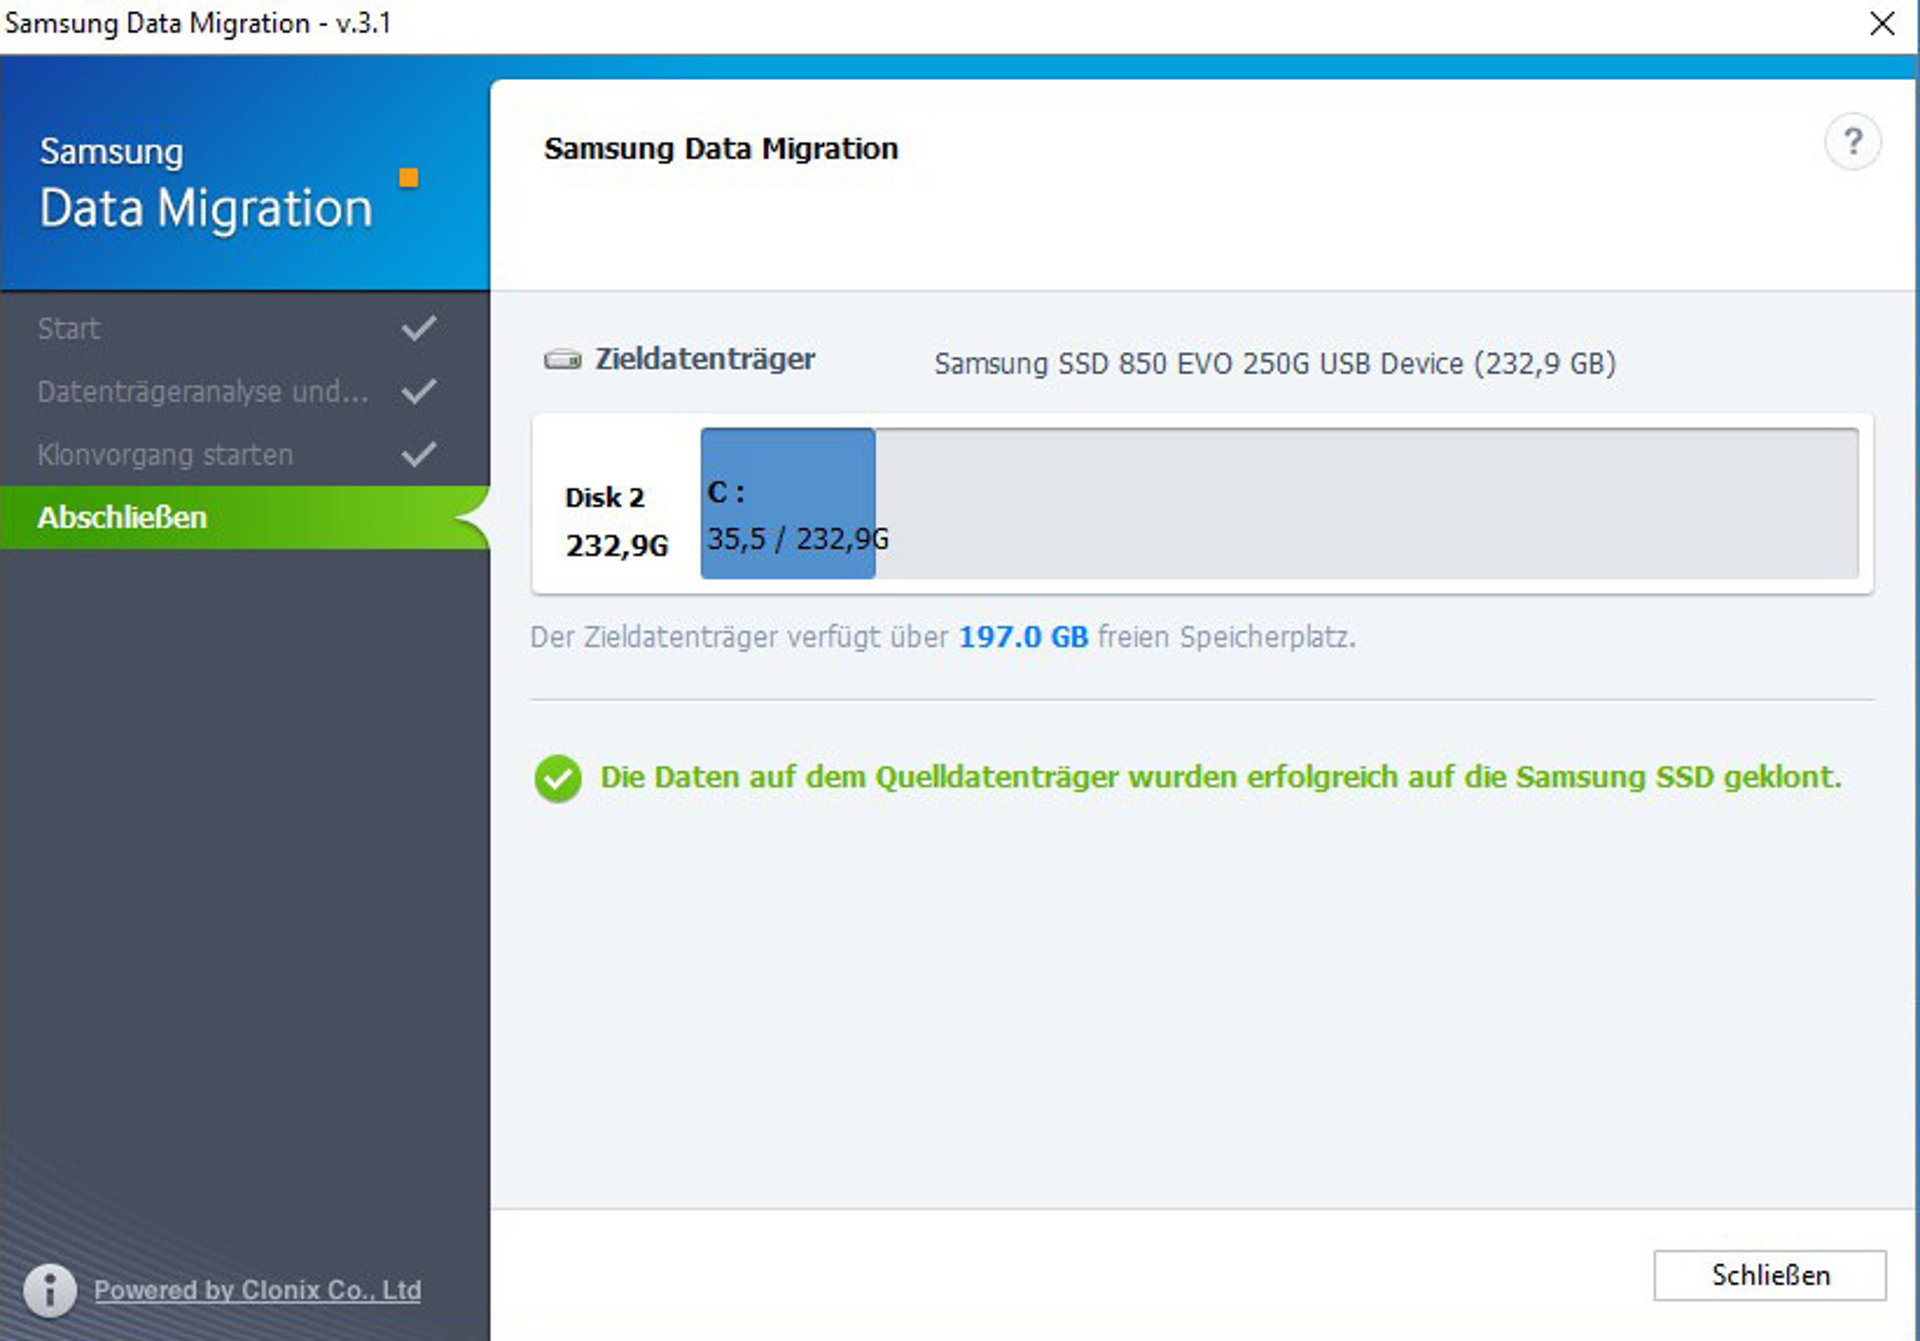
Task: Click the green success checkmark icon
Action: (558, 778)
